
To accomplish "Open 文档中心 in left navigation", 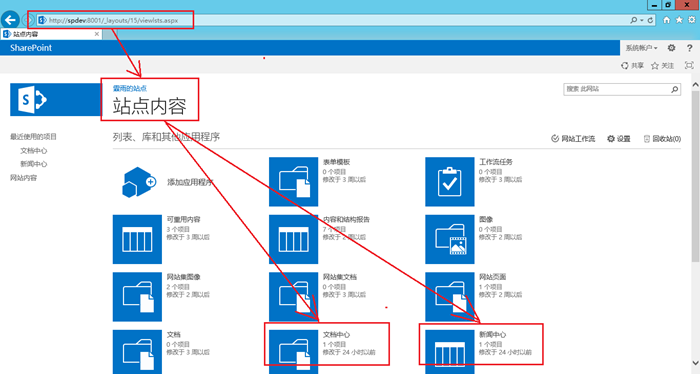I will point(33,150).
